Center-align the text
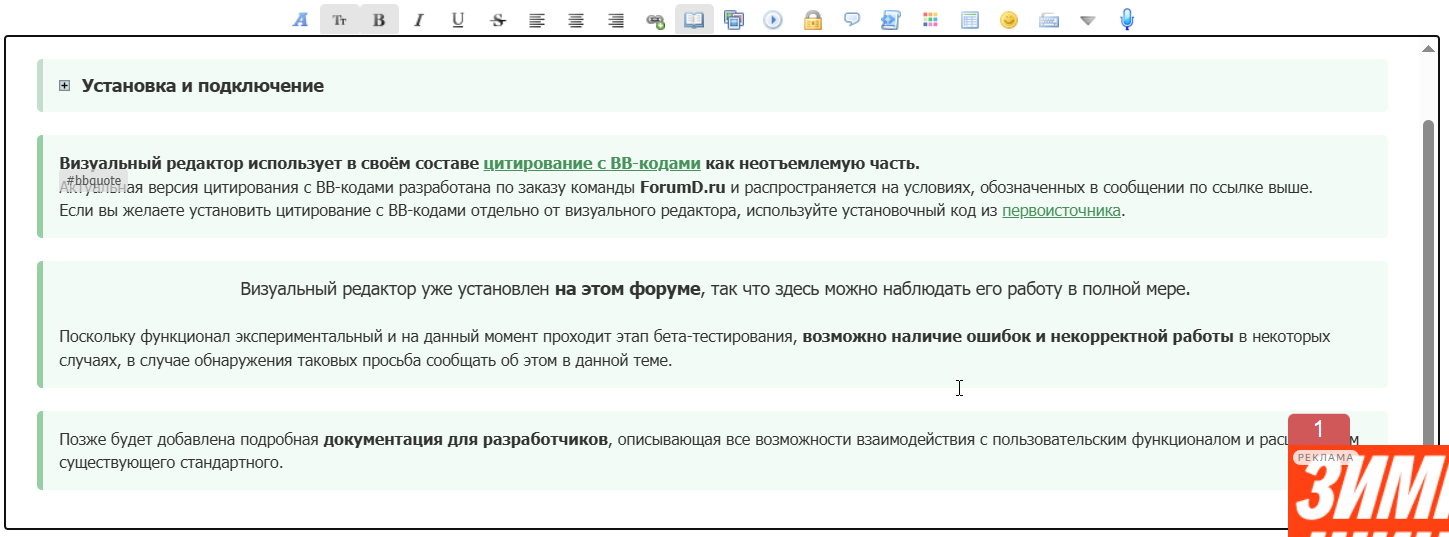 click(x=576, y=20)
